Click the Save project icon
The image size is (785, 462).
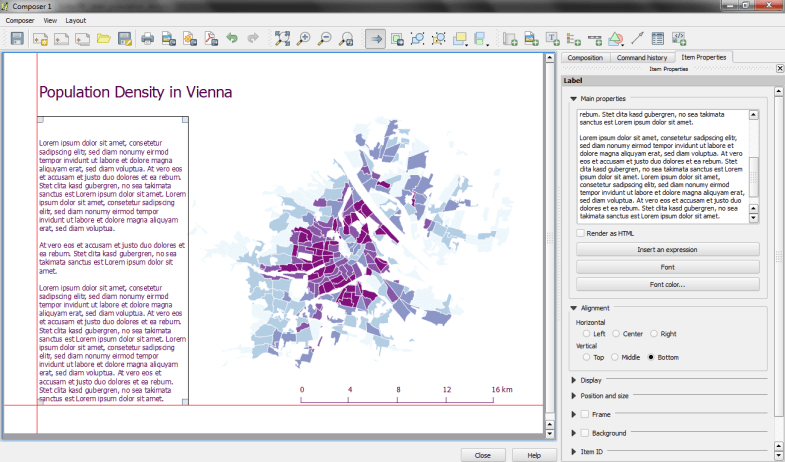[17, 39]
